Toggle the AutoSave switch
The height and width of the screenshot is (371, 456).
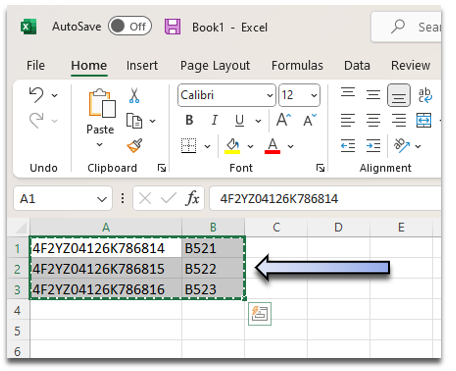pyautogui.click(x=130, y=26)
